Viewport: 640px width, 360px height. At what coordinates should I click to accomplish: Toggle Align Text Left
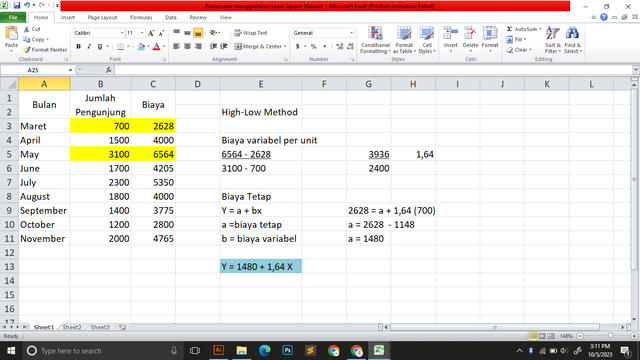[x=176, y=47]
